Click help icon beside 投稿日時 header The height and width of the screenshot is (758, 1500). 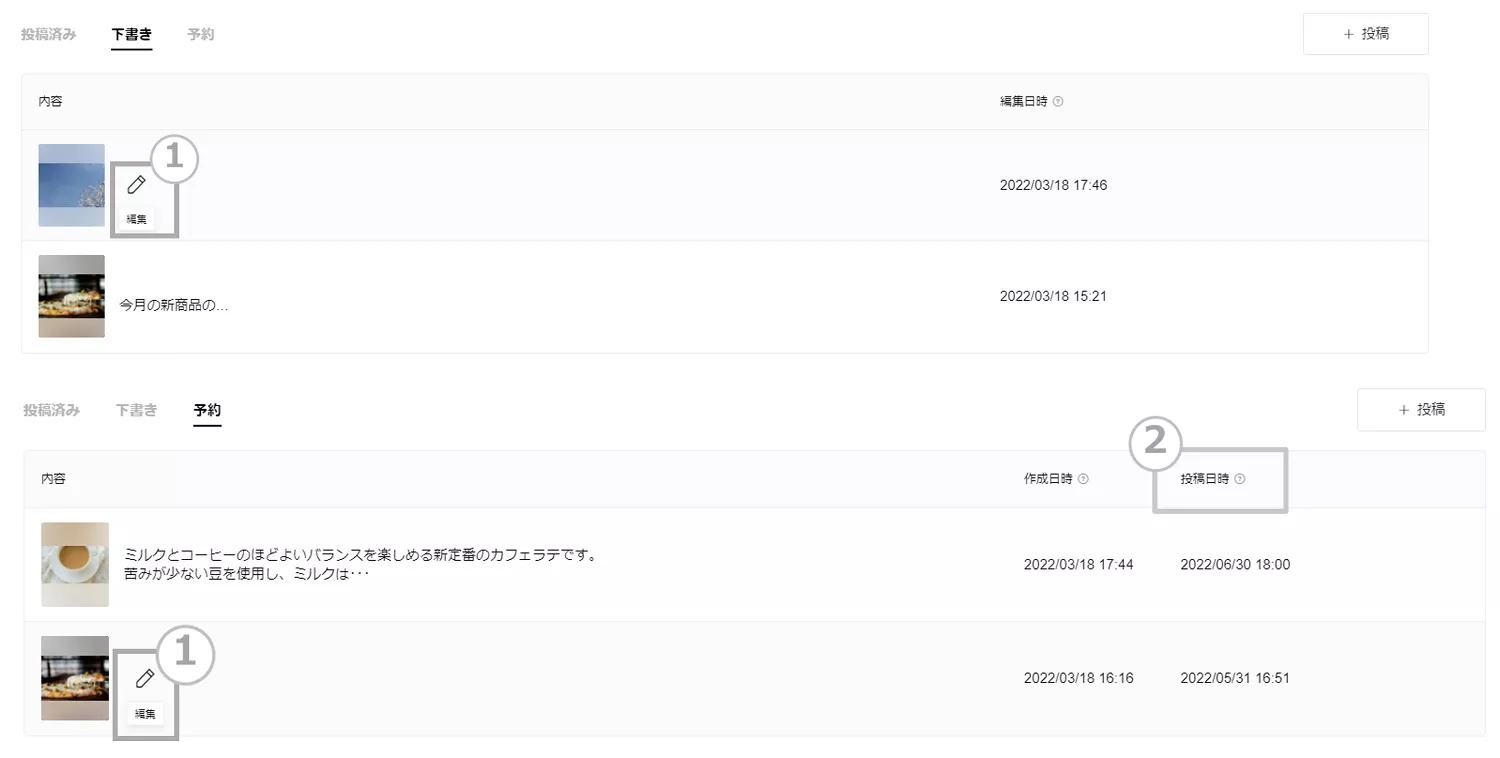tap(1240, 479)
